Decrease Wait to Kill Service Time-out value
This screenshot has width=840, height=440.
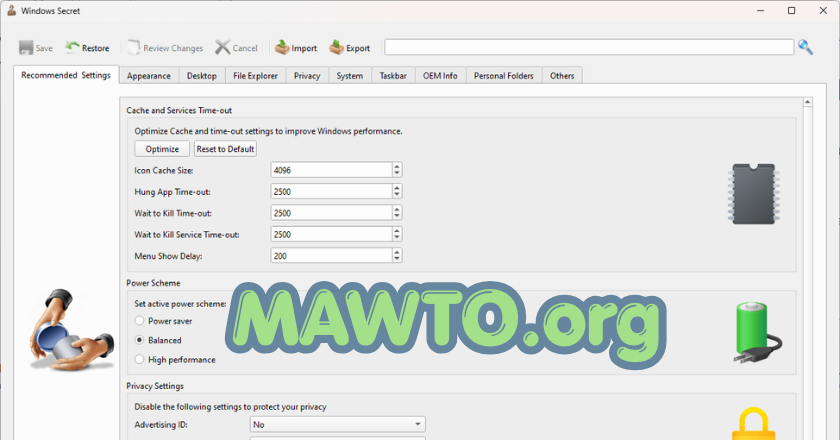[x=397, y=238]
